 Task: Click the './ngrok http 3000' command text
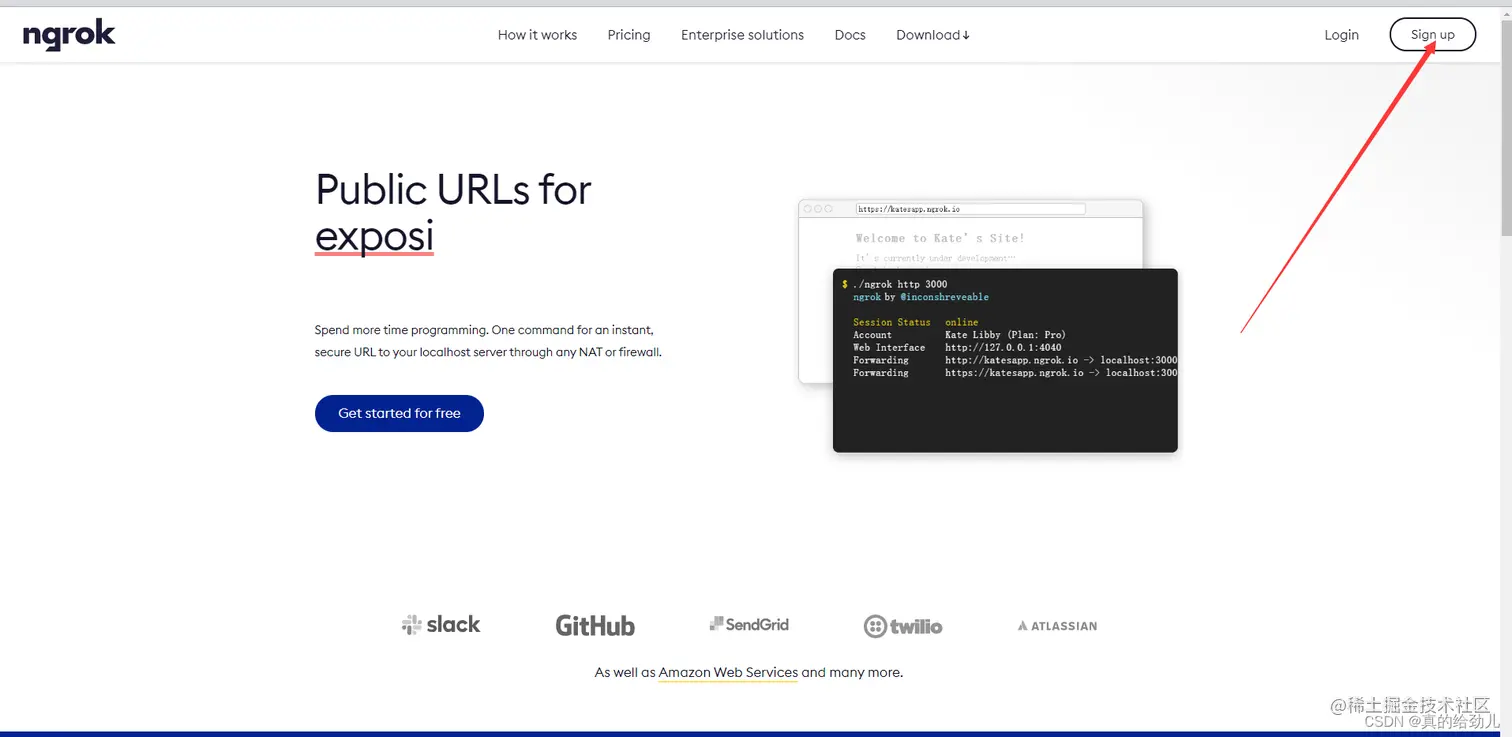[900, 284]
